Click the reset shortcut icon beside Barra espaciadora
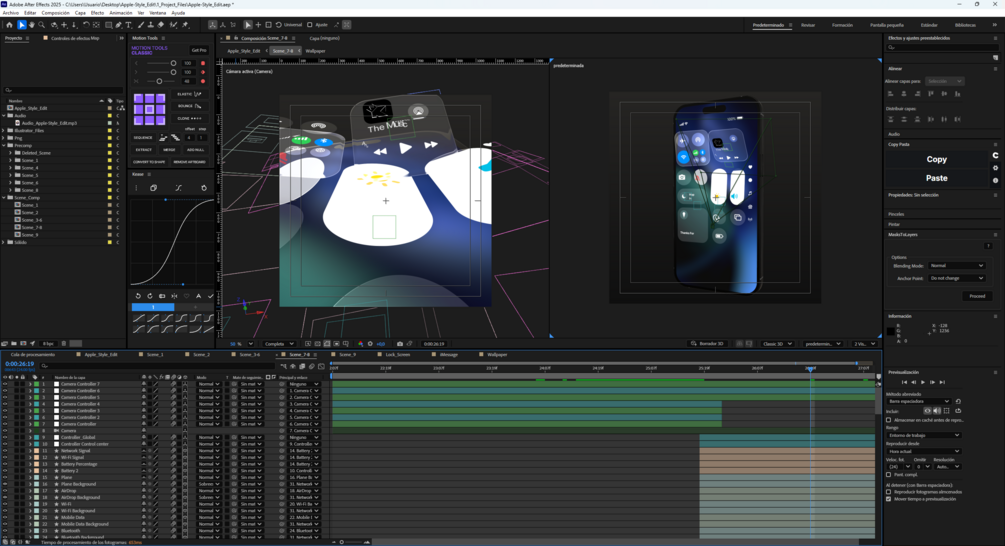 click(958, 401)
